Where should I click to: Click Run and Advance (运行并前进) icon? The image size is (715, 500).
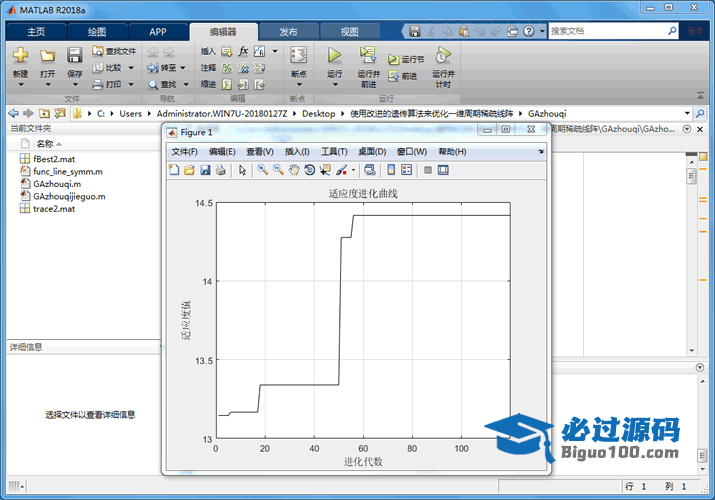point(368,55)
